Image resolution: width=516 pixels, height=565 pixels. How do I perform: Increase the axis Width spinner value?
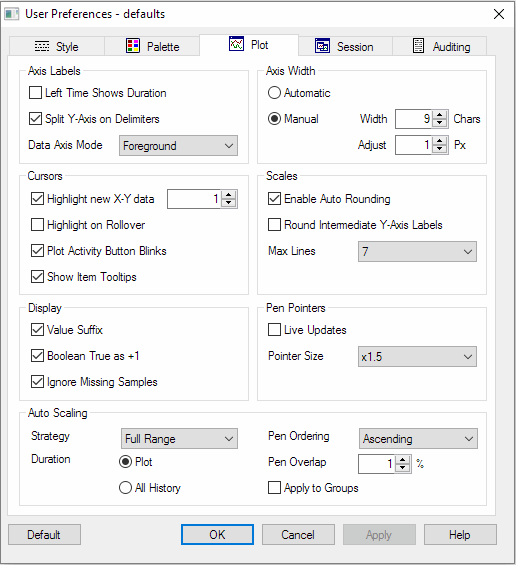[x=439, y=115]
